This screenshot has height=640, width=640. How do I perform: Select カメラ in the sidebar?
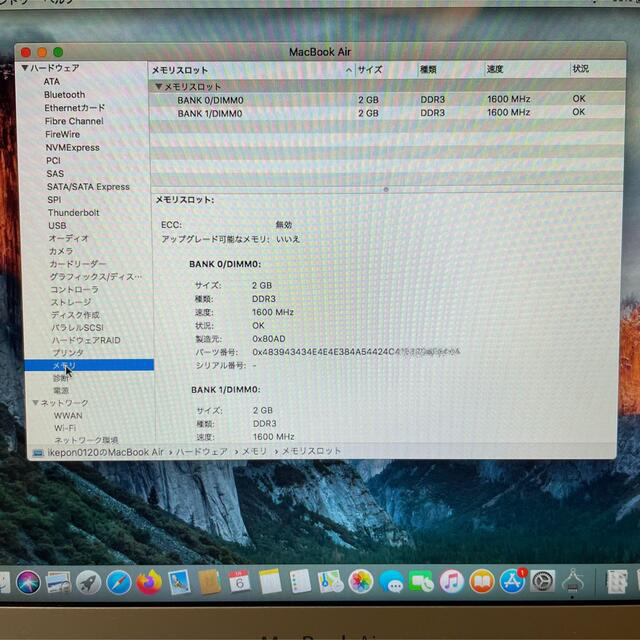point(61,251)
